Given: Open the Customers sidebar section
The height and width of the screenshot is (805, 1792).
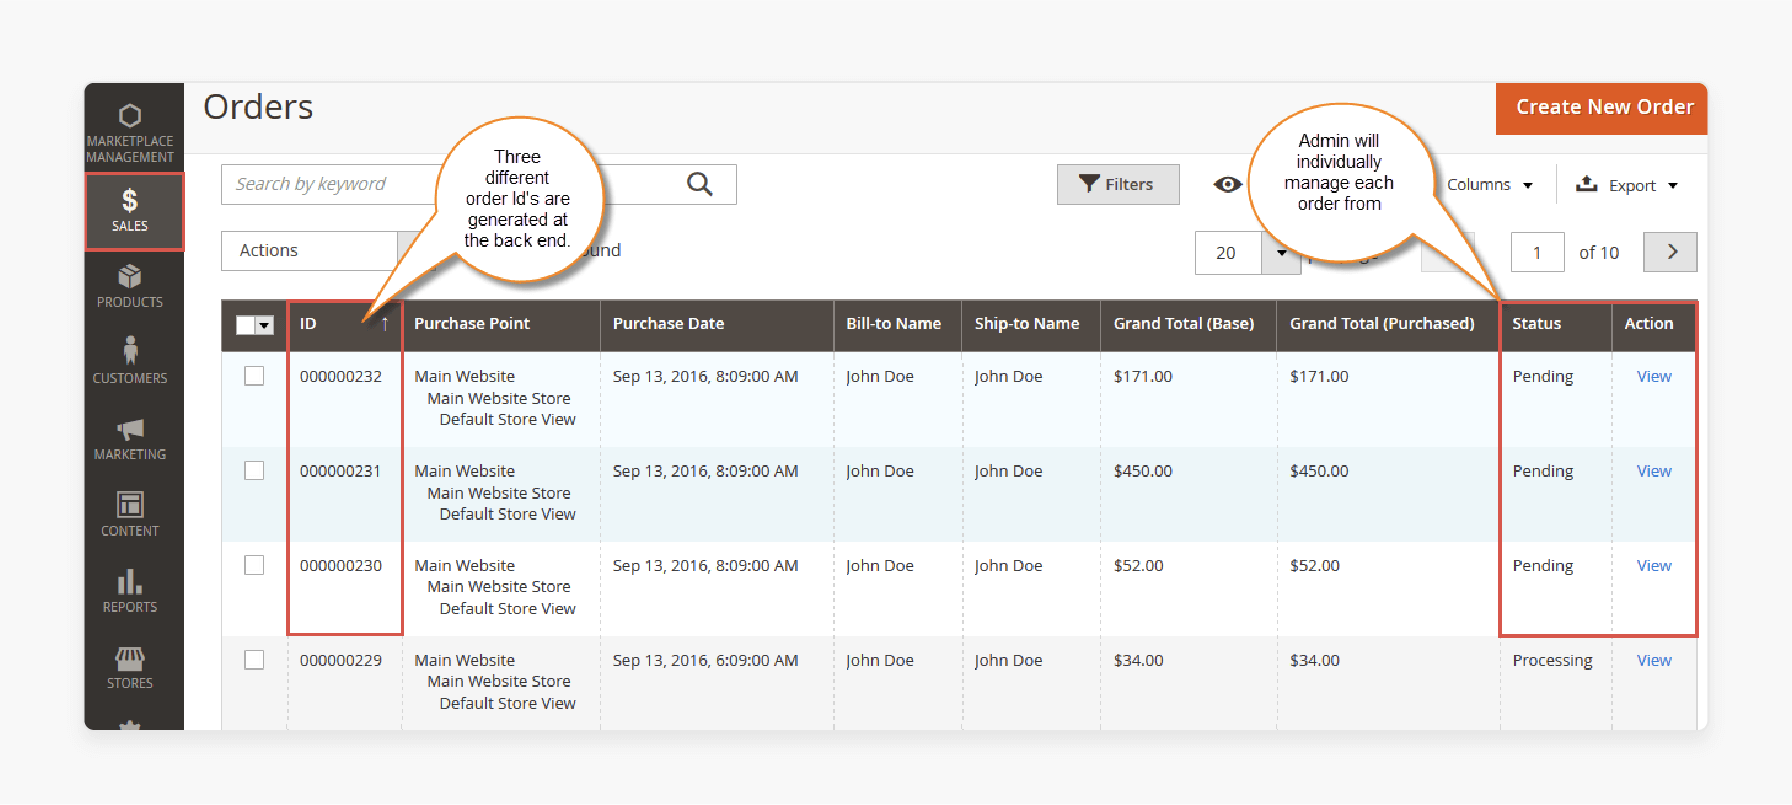Looking at the screenshot, I should click(x=130, y=361).
